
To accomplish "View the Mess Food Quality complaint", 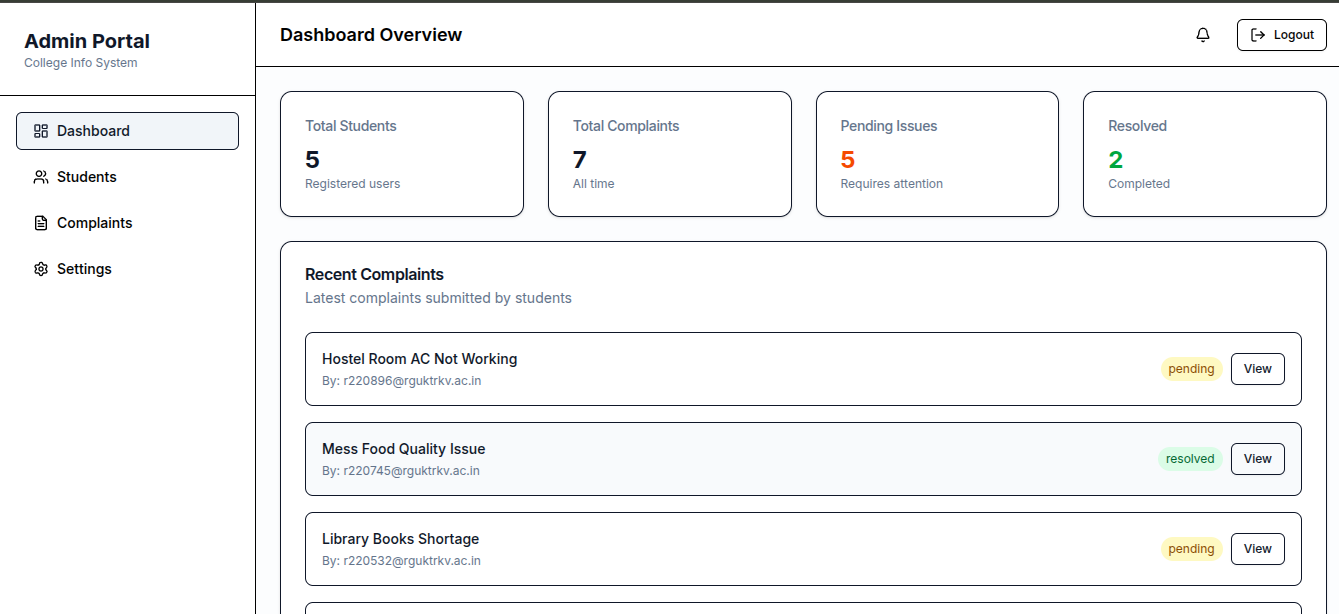I will coord(1257,459).
